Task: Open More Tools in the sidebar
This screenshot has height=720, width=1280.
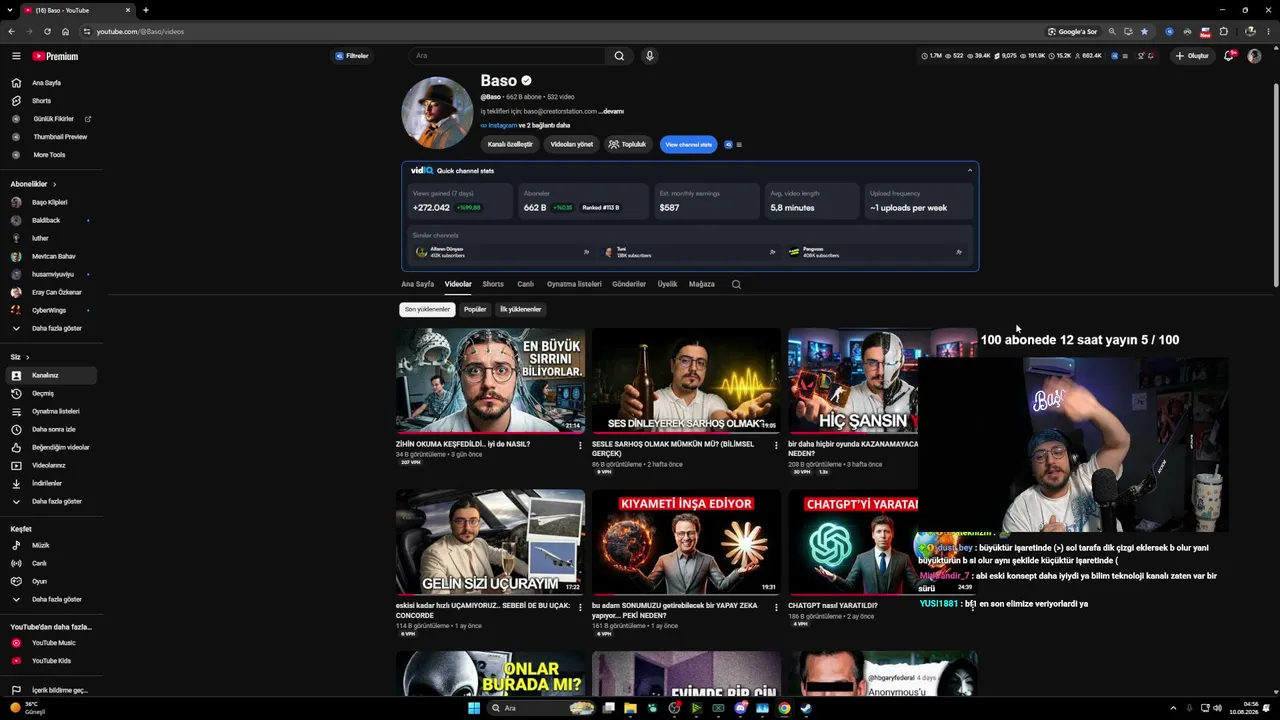Action: [x=51, y=155]
